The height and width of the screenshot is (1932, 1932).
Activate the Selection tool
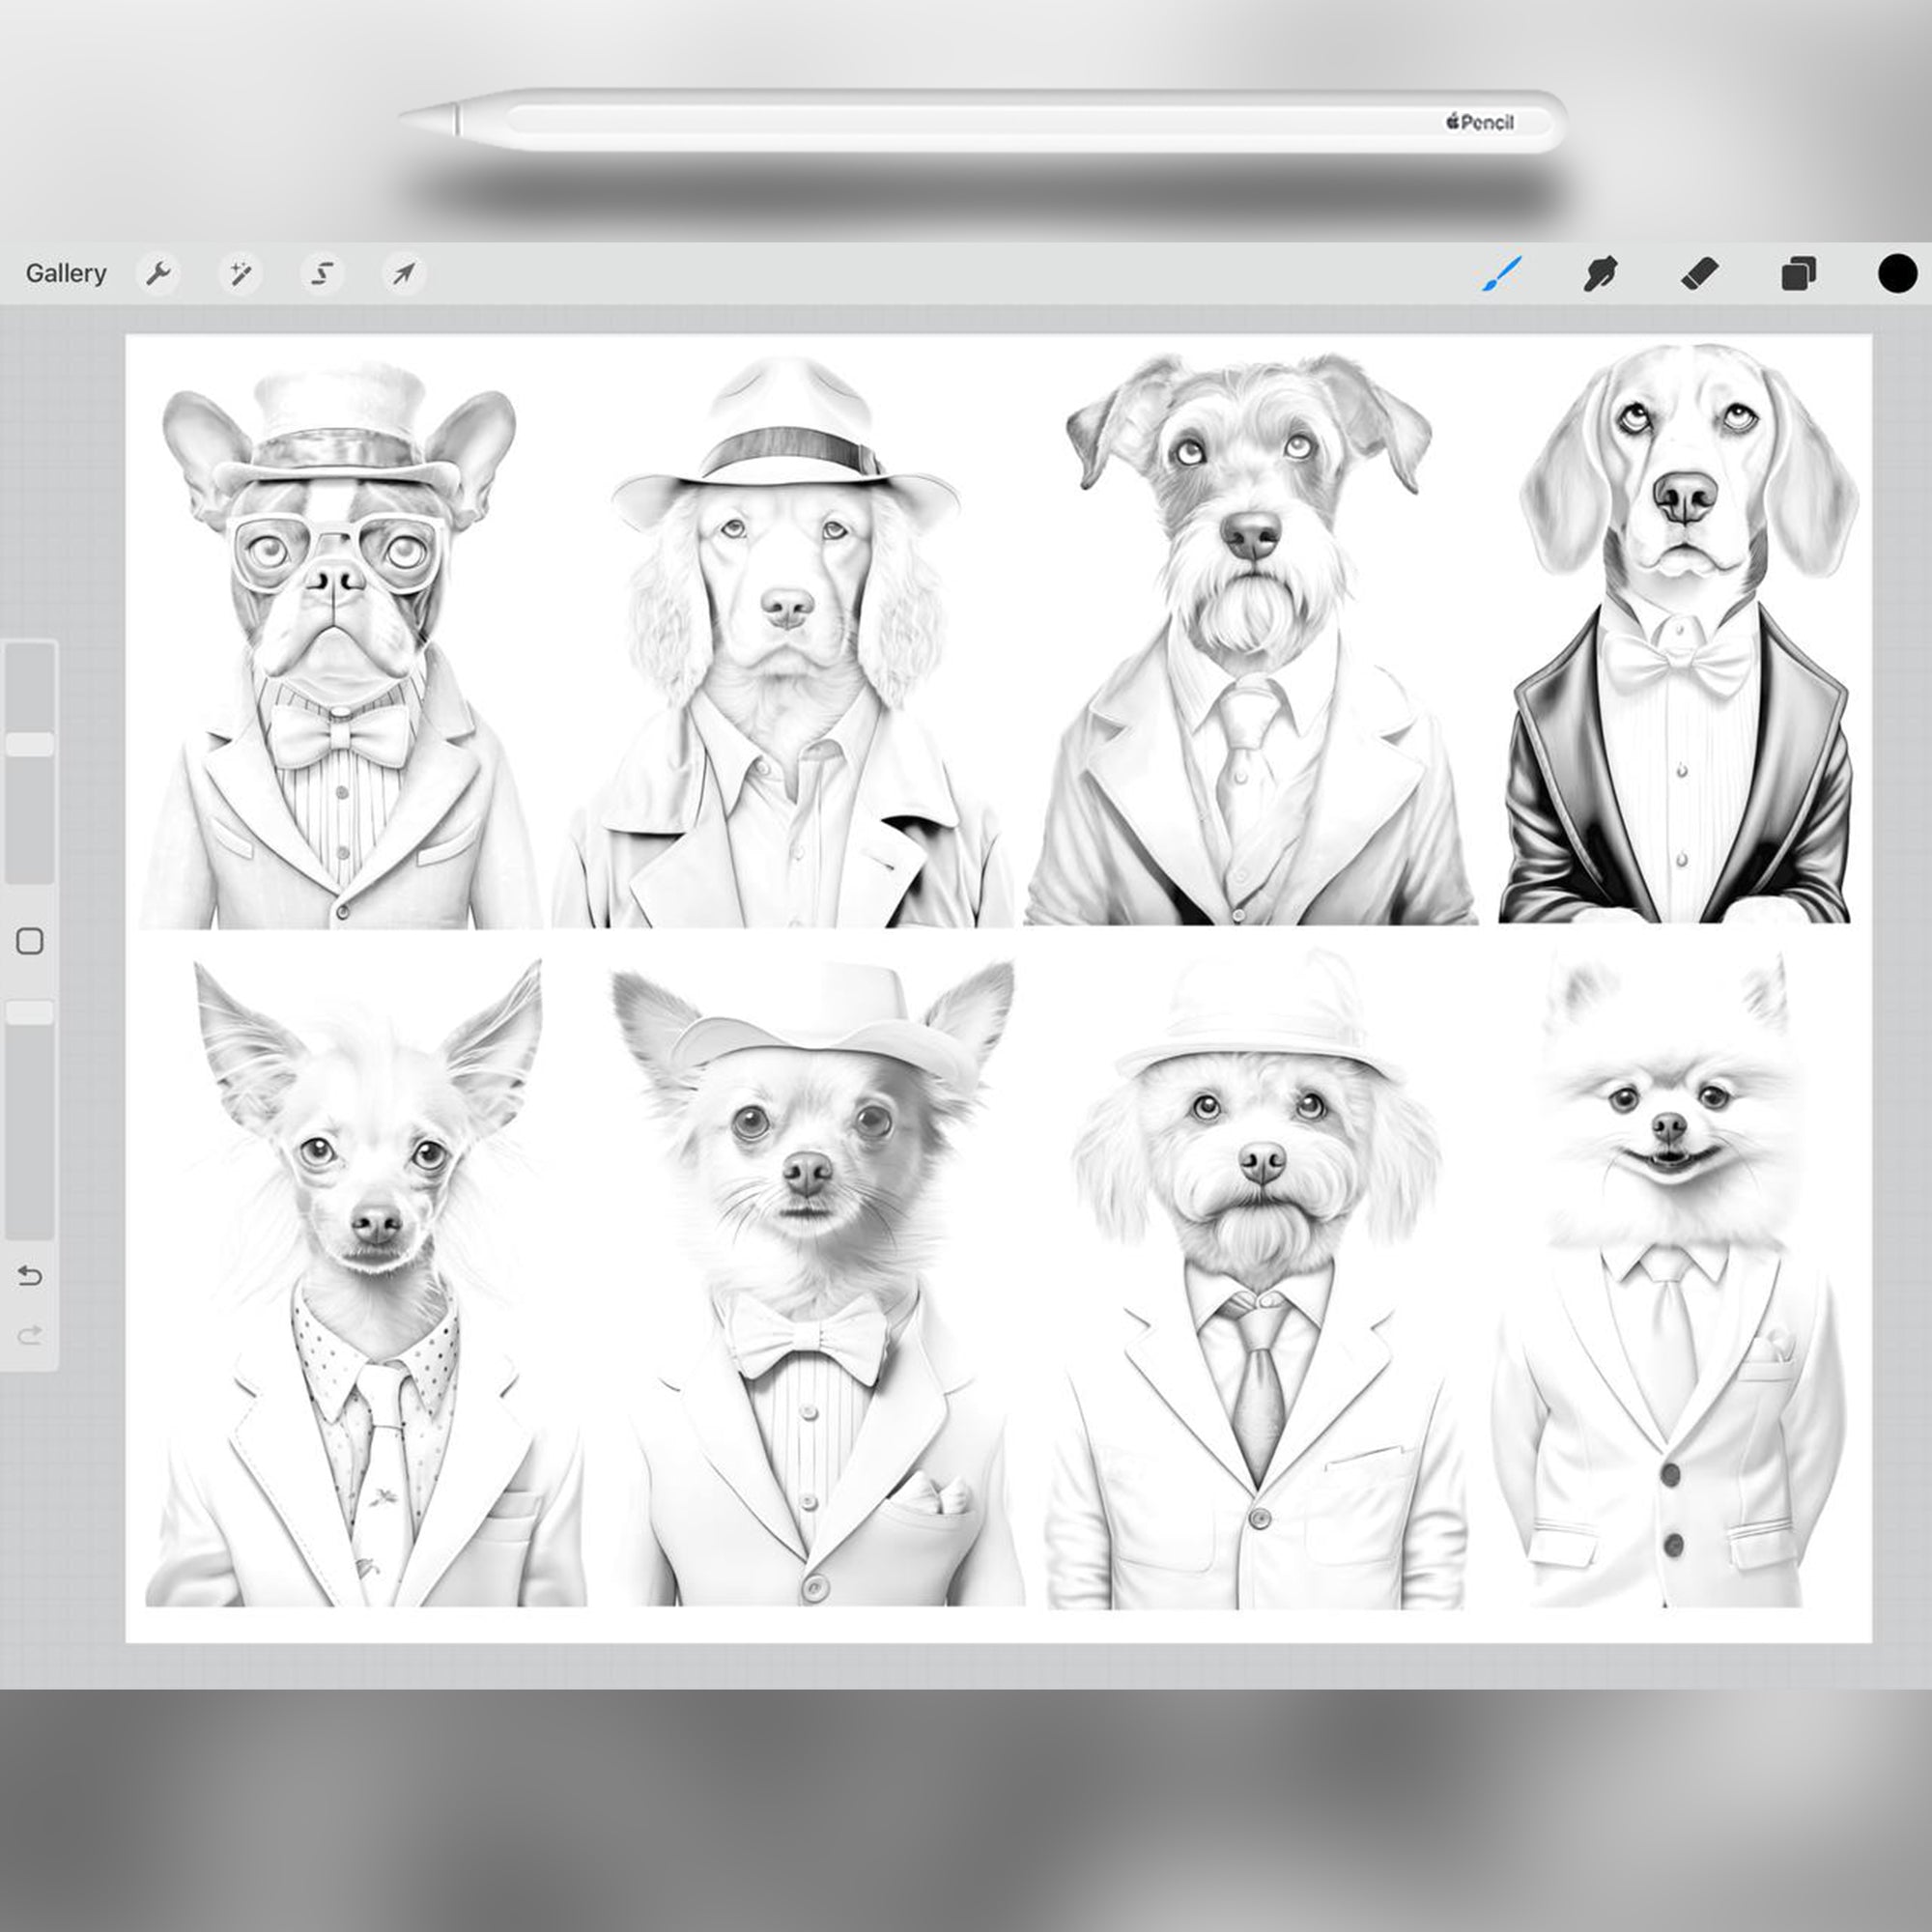click(320, 273)
